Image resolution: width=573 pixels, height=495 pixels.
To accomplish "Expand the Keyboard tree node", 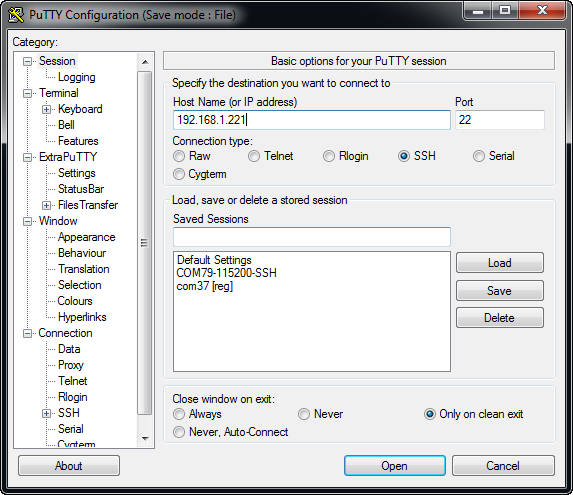I will (x=46, y=109).
